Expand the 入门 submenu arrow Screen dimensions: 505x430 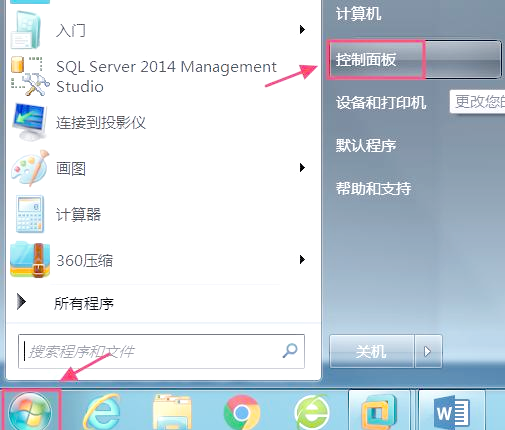coord(302,29)
